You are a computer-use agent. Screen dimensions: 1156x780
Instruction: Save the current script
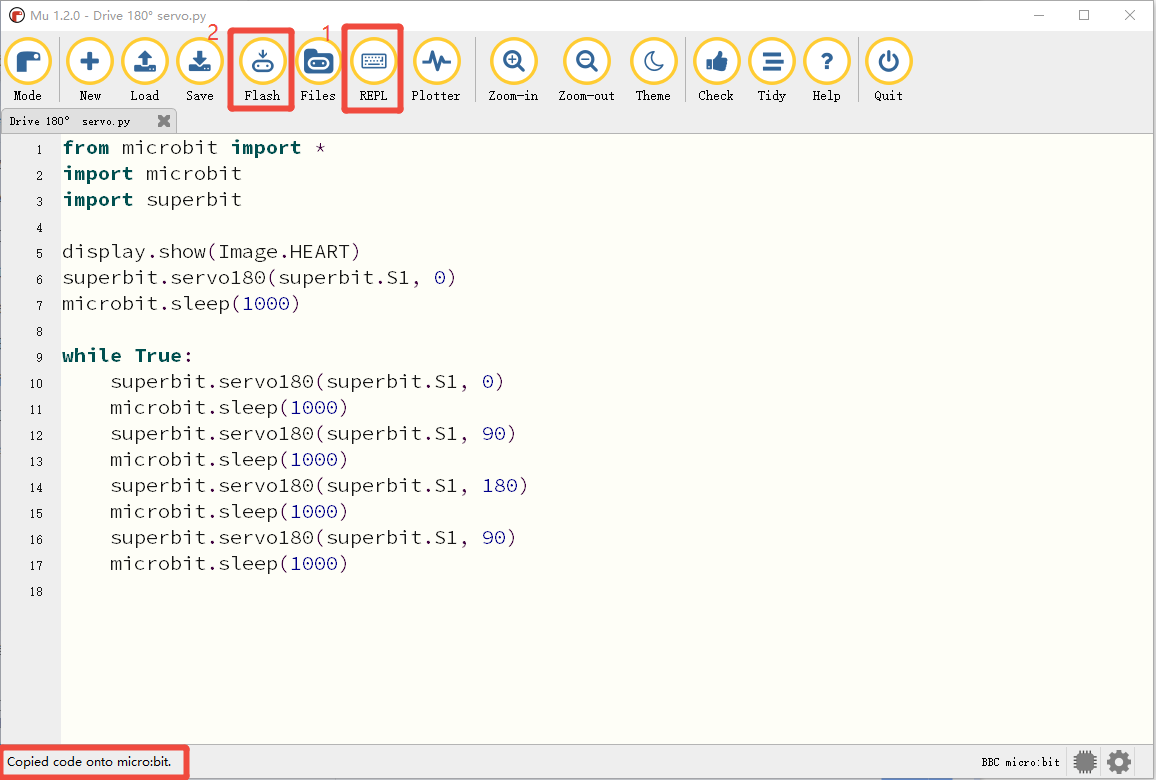coord(199,71)
